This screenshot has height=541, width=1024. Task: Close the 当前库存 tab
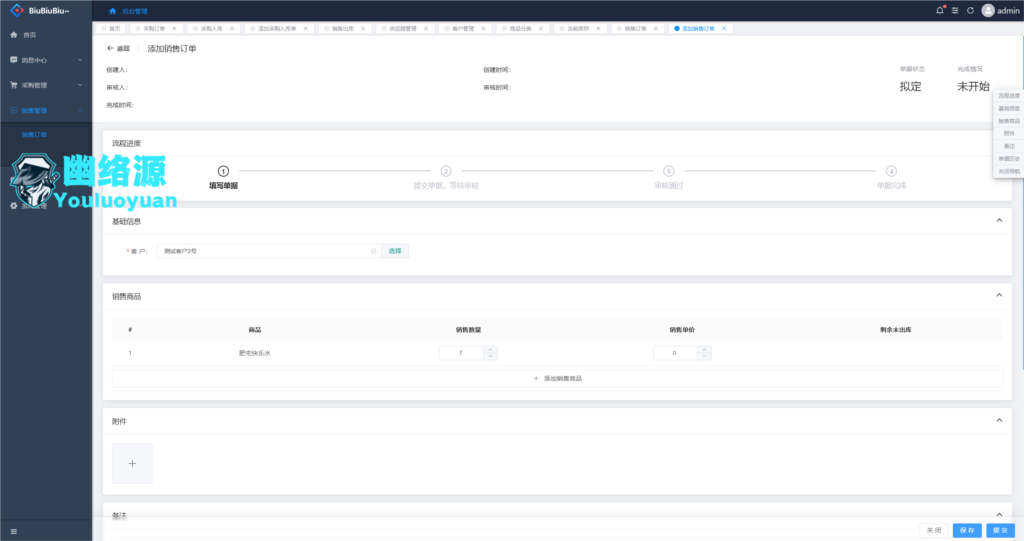tap(598, 29)
